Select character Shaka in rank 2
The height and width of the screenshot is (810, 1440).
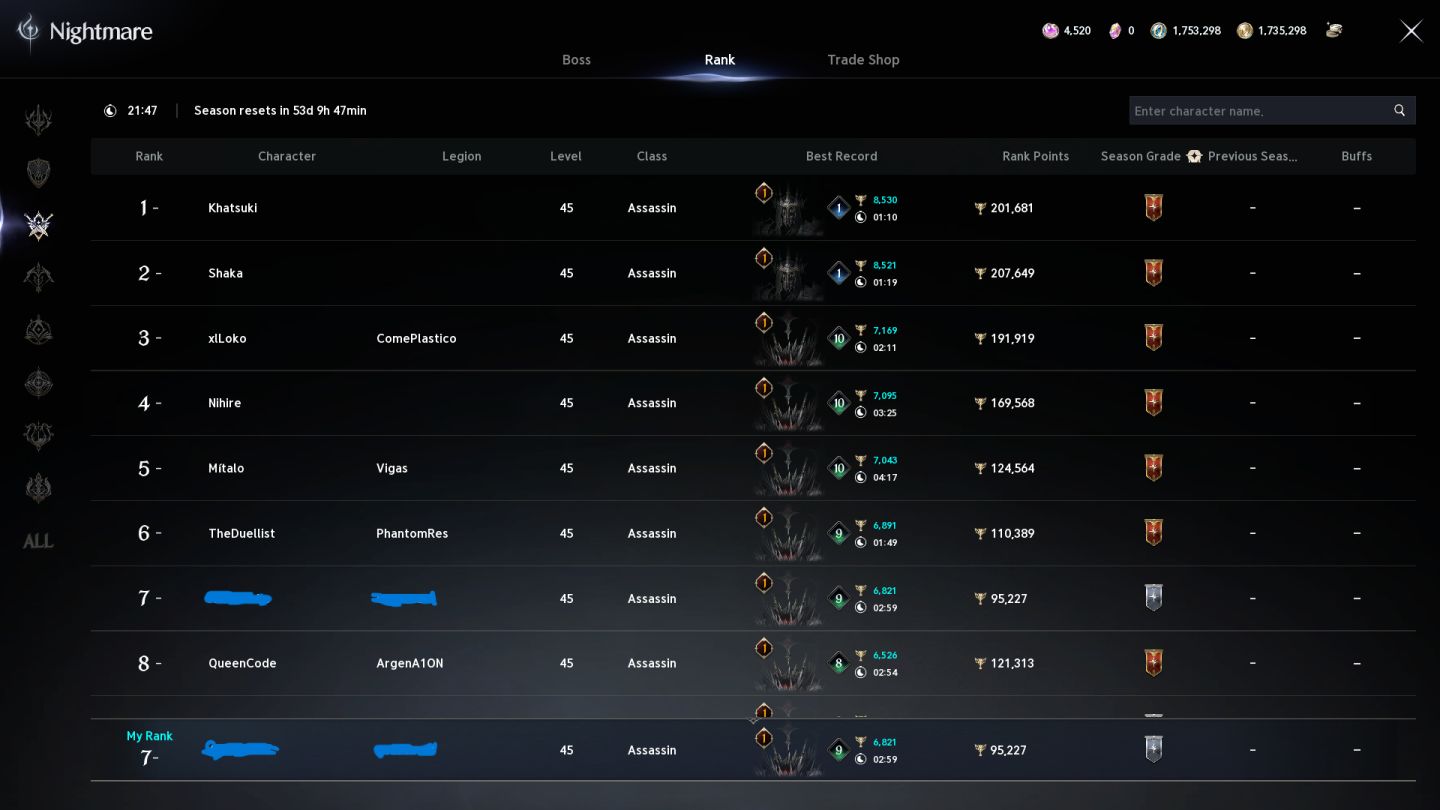(225, 273)
